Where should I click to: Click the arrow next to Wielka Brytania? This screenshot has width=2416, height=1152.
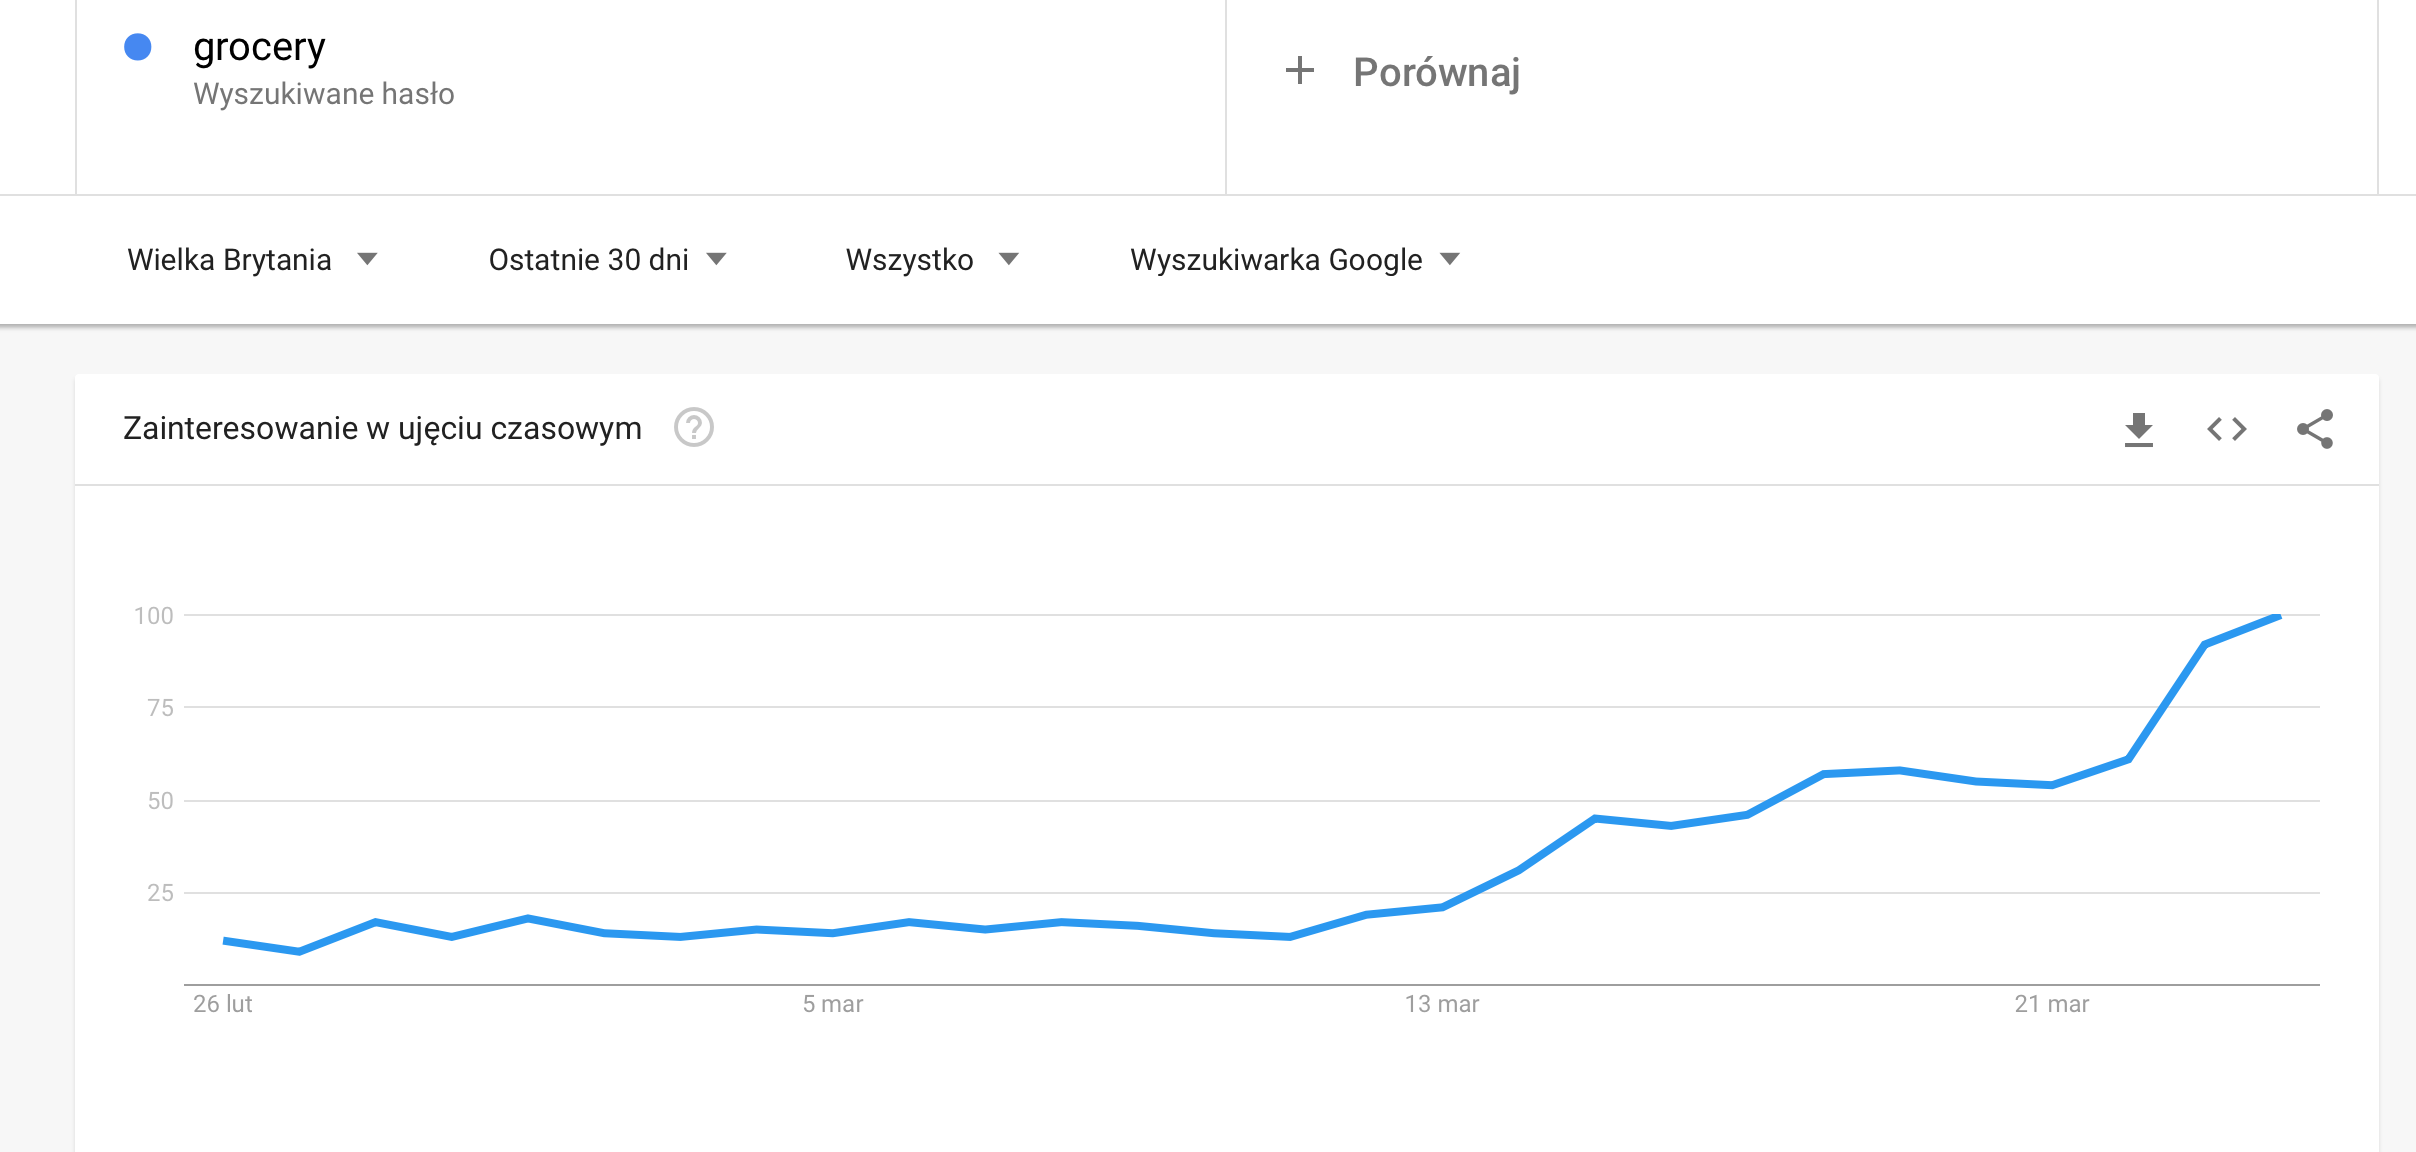[367, 260]
